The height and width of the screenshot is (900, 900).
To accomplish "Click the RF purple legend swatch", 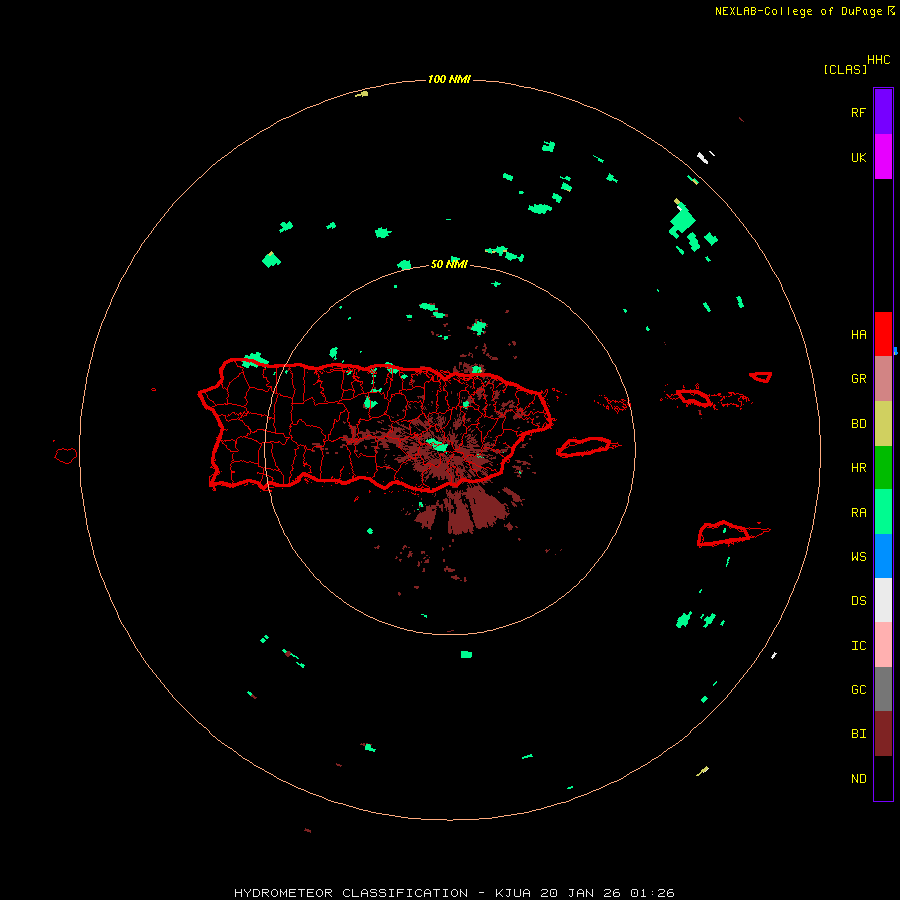I will pos(883,111).
